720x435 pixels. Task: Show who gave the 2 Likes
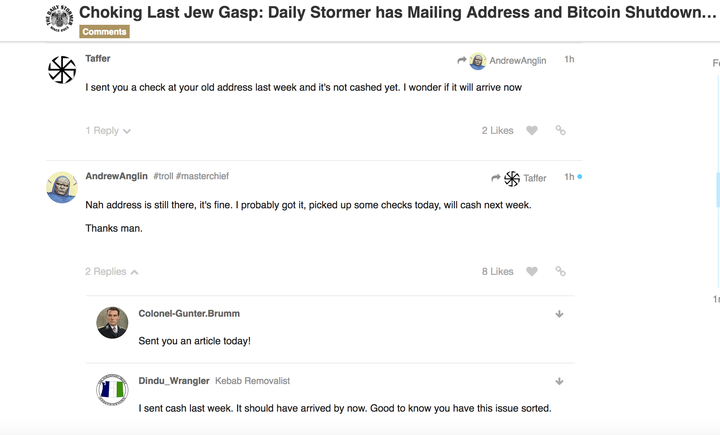coord(497,130)
